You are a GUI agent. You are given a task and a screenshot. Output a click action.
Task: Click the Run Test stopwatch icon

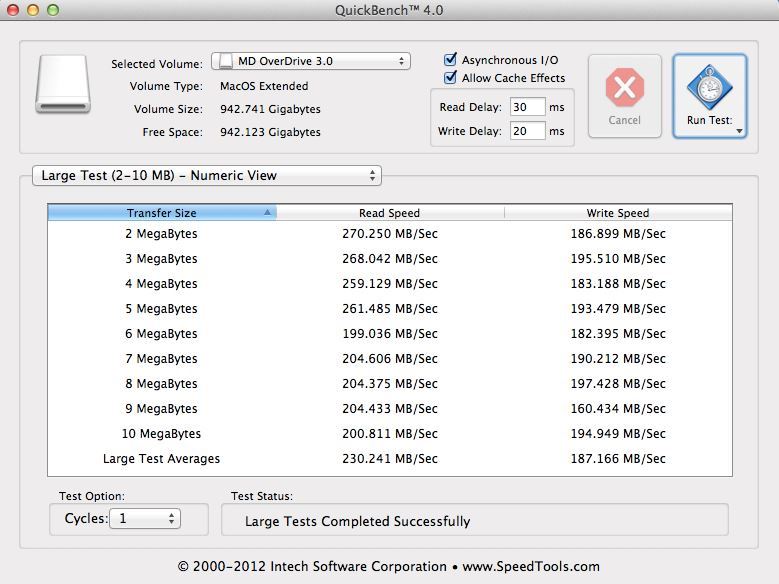click(x=709, y=88)
